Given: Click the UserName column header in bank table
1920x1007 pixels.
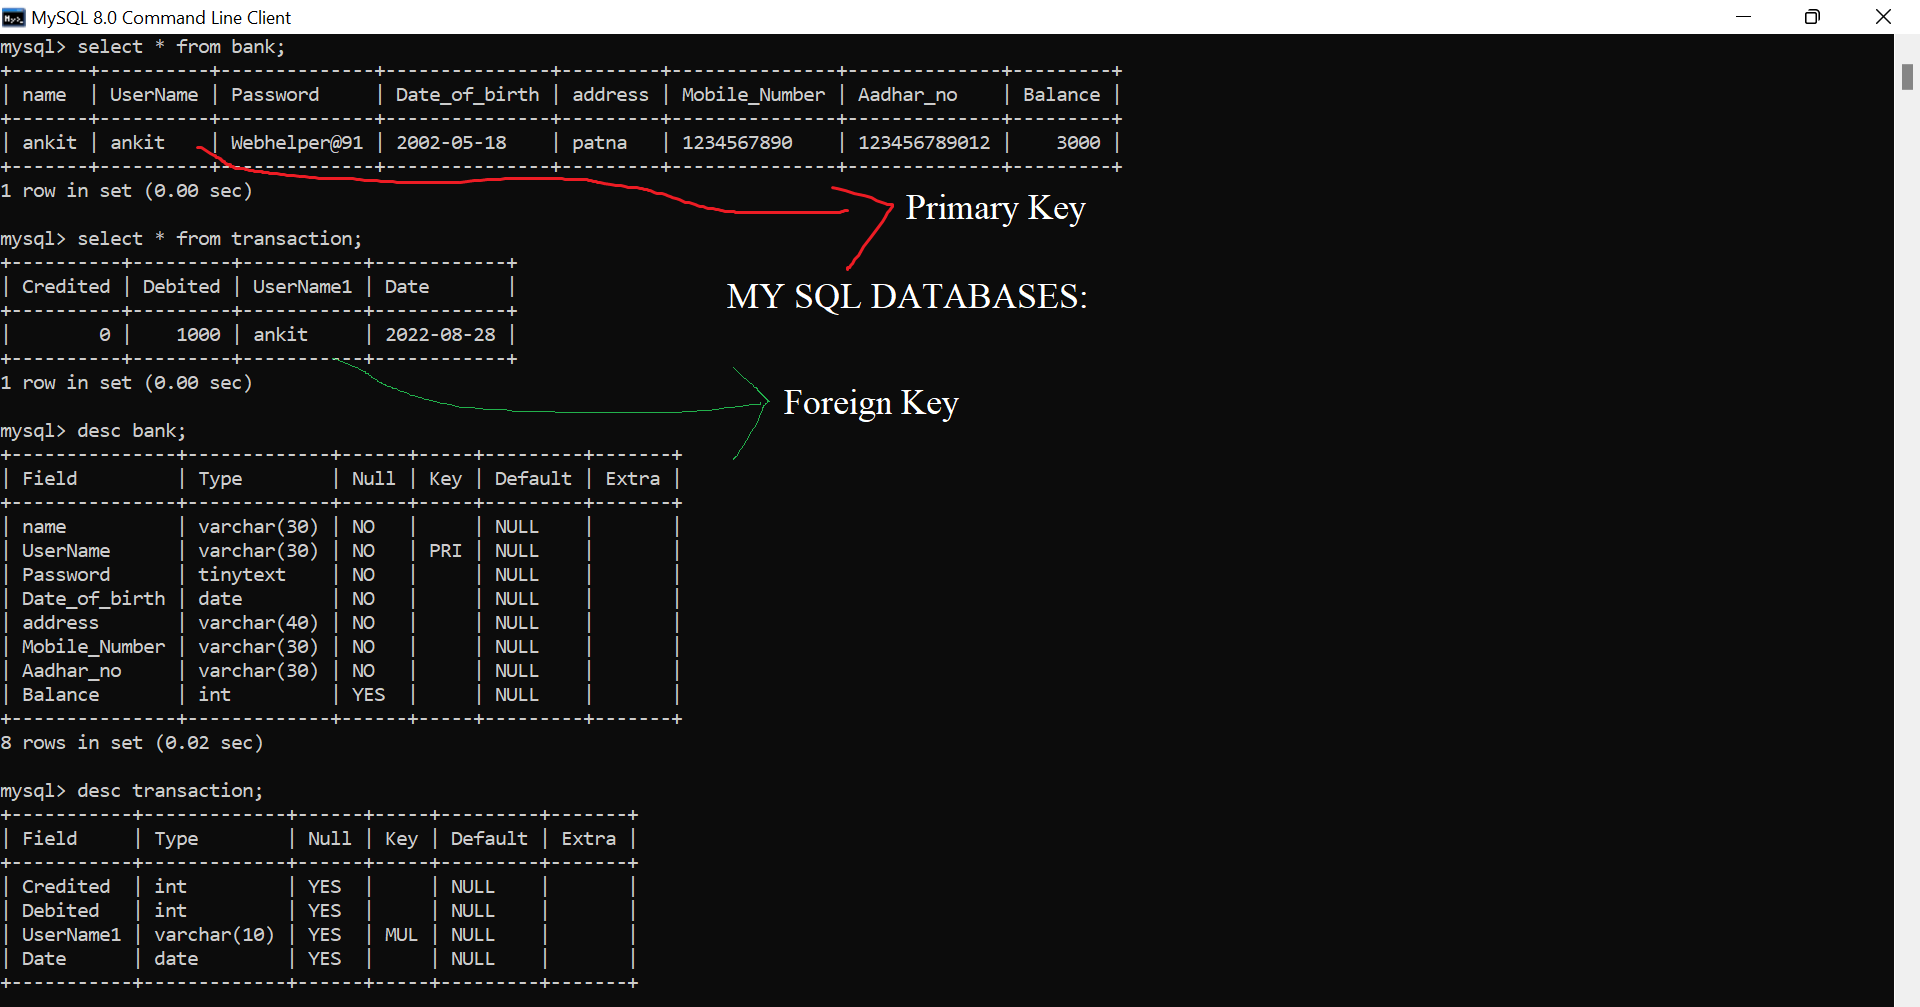Looking at the screenshot, I should pyautogui.click(x=154, y=94).
